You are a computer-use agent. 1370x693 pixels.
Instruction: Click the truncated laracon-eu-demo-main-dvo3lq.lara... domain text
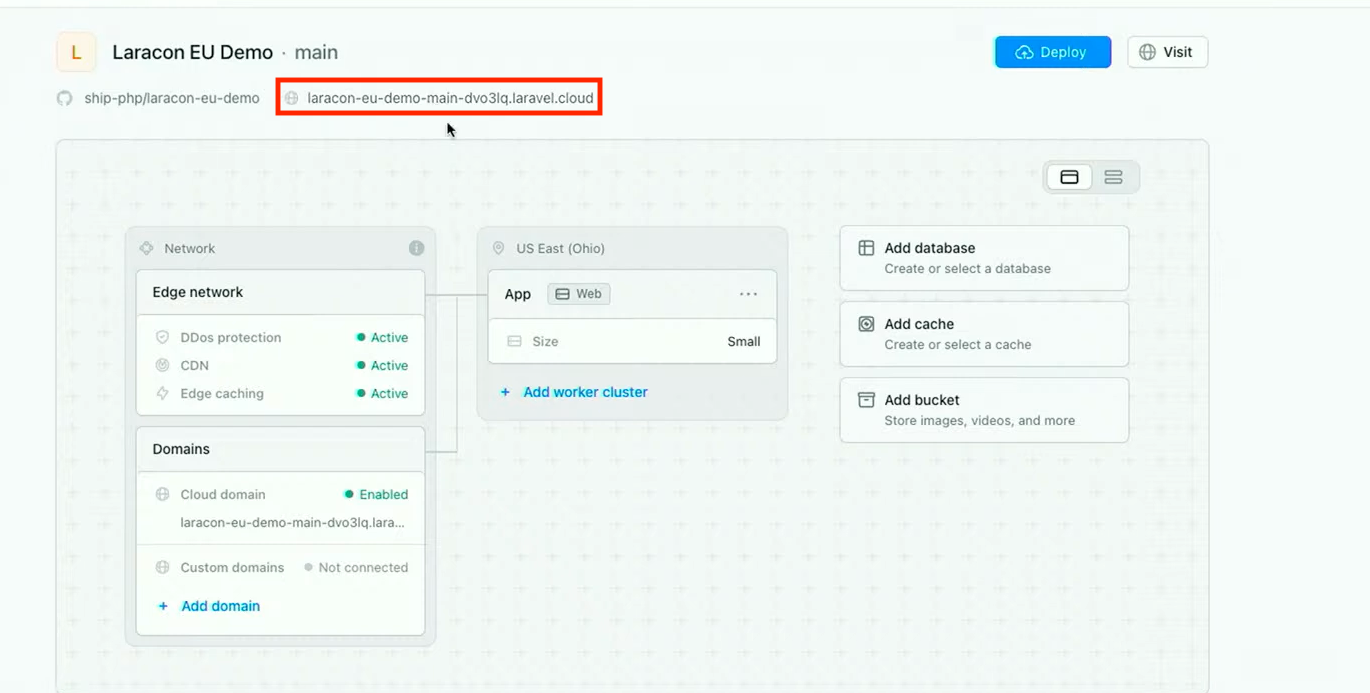pos(293,522)
